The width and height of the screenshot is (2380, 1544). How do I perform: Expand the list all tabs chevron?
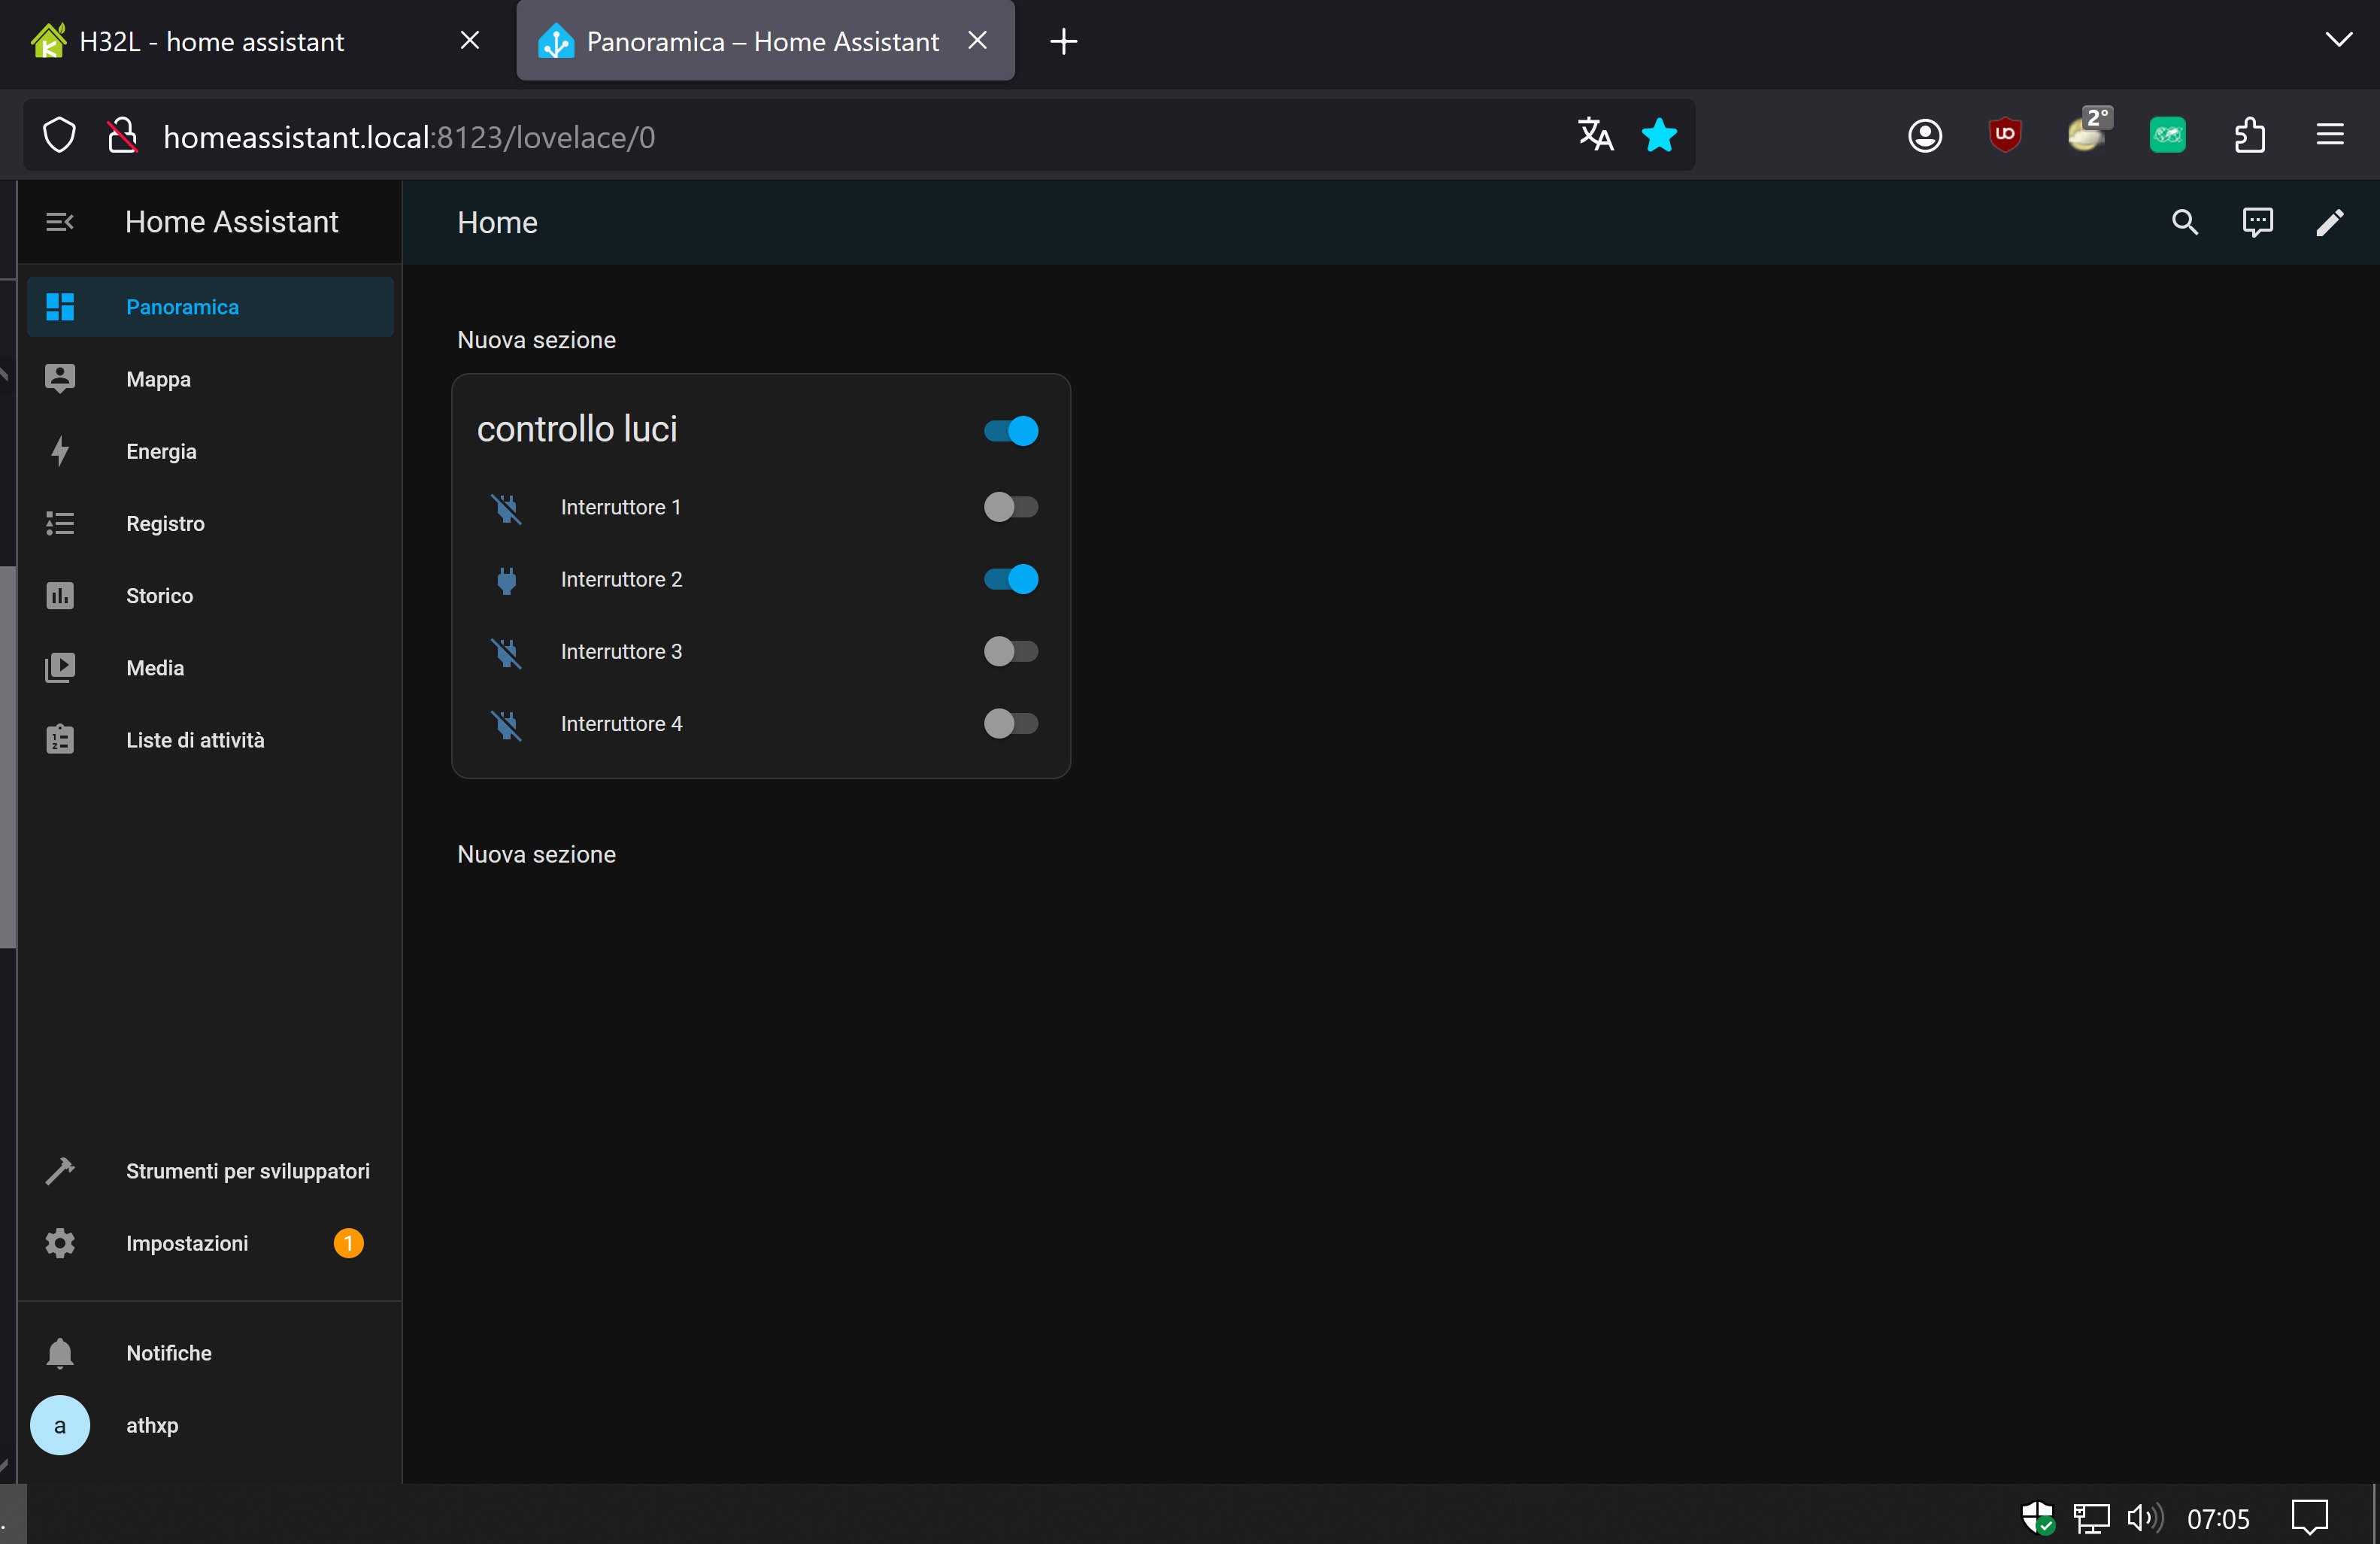click(2338, 40)
